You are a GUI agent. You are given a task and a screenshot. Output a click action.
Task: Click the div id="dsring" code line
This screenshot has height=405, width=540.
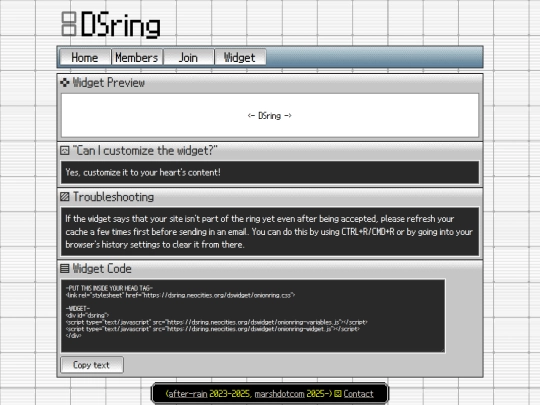[x=87, y=315]
